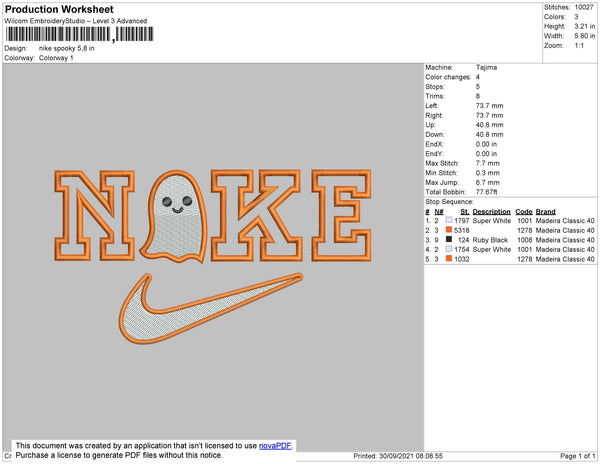Click the Height value '3.21 in'
This screenshot has height=464, width=600.
(585, 26)
